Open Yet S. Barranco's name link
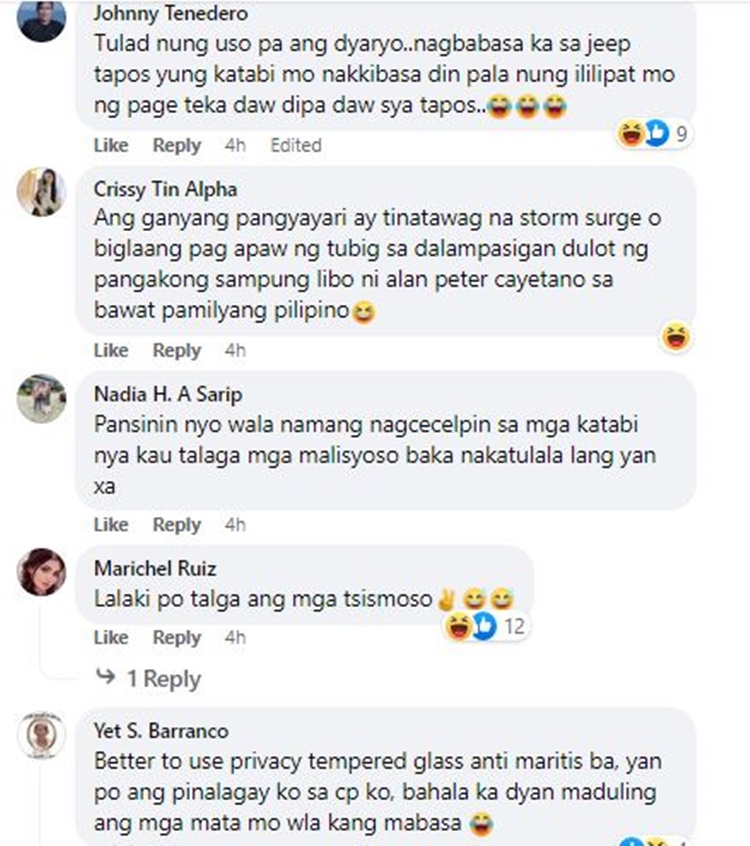Screen dimensions: 750x846 tap(161, 731)
